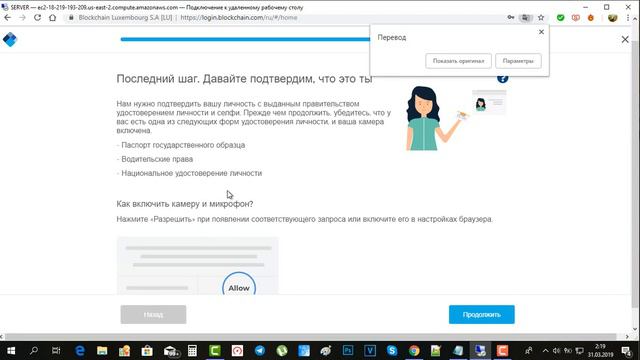The width and height of the screenshot is (640, 360).
Task: Click the taskbar volume speaker icon
Action: (x=557, y=351)
